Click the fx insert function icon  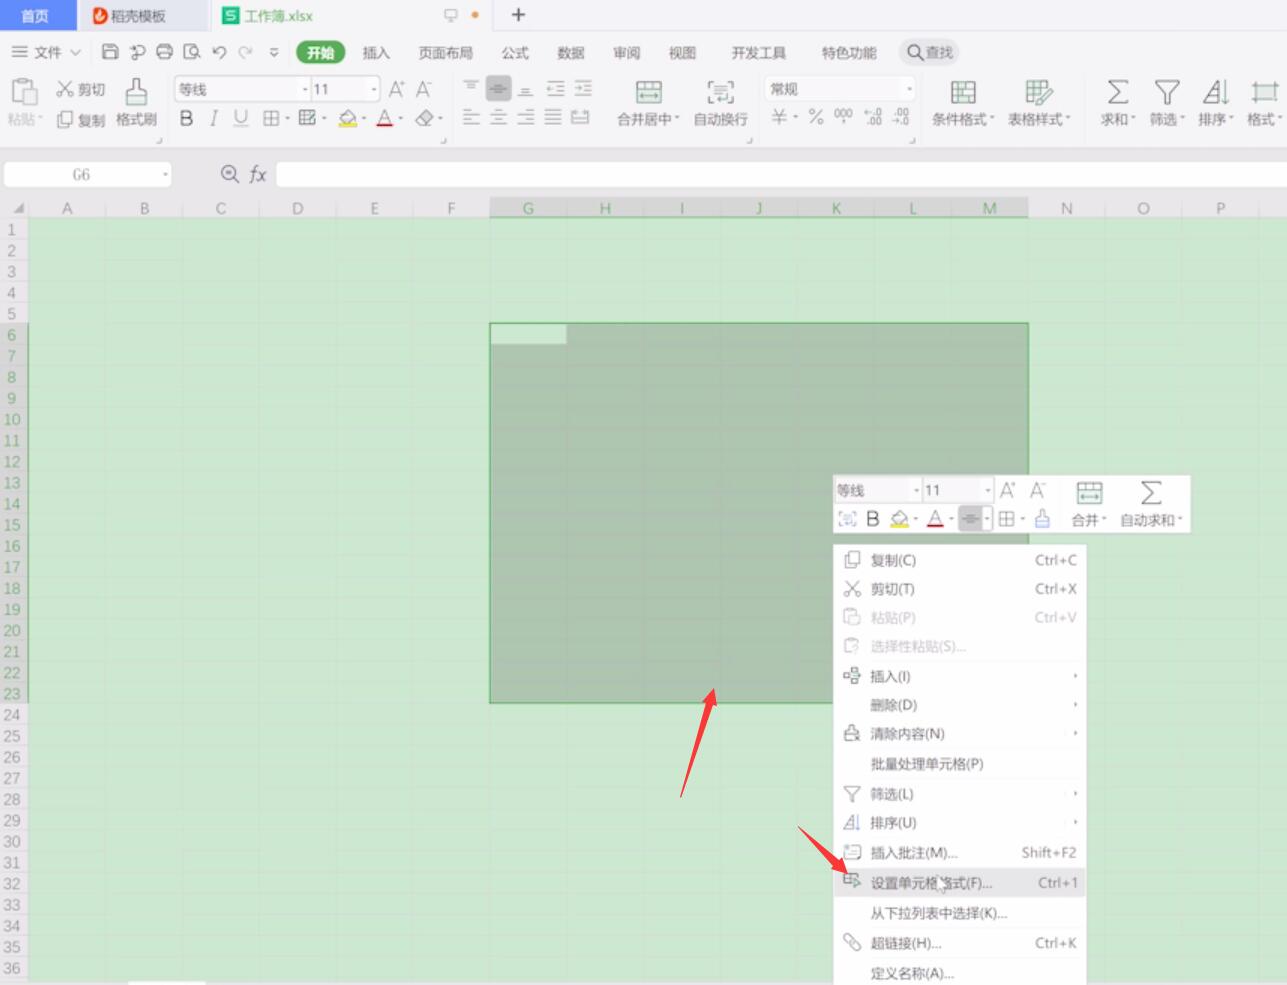coord(258,174)
